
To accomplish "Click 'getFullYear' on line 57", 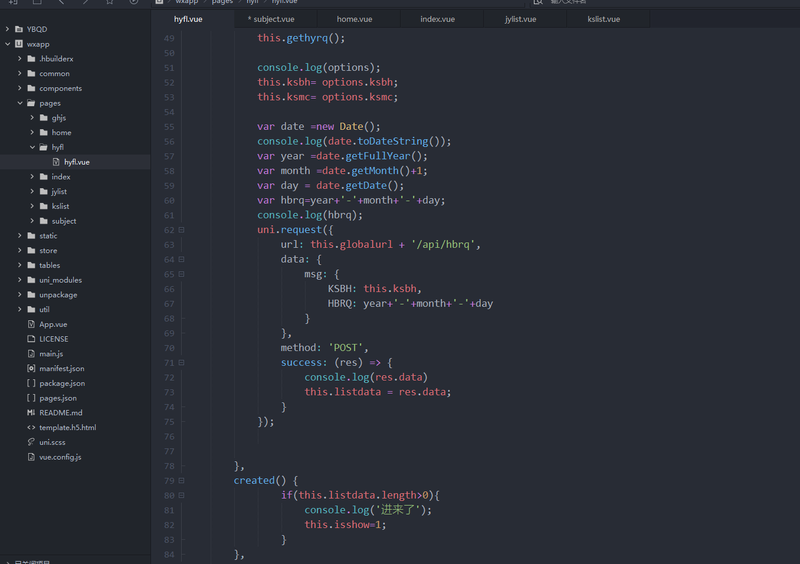I will (x=377, y=156).
